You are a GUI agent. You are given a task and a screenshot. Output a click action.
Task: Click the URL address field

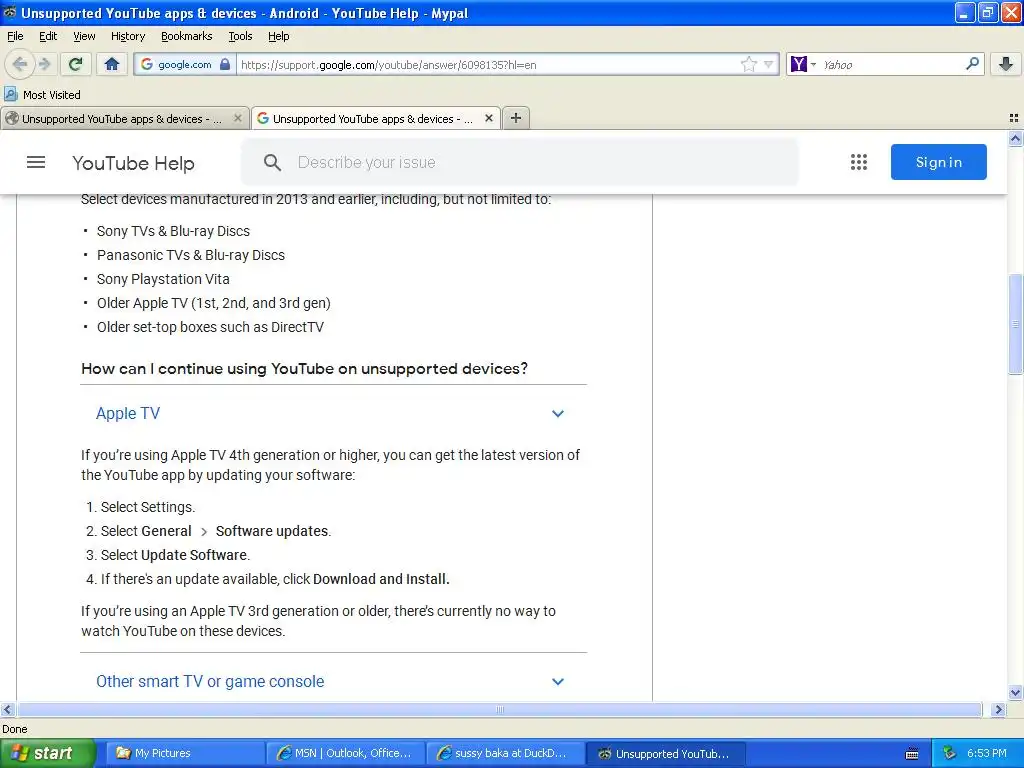pyautogui.click(x=487, y=65)
